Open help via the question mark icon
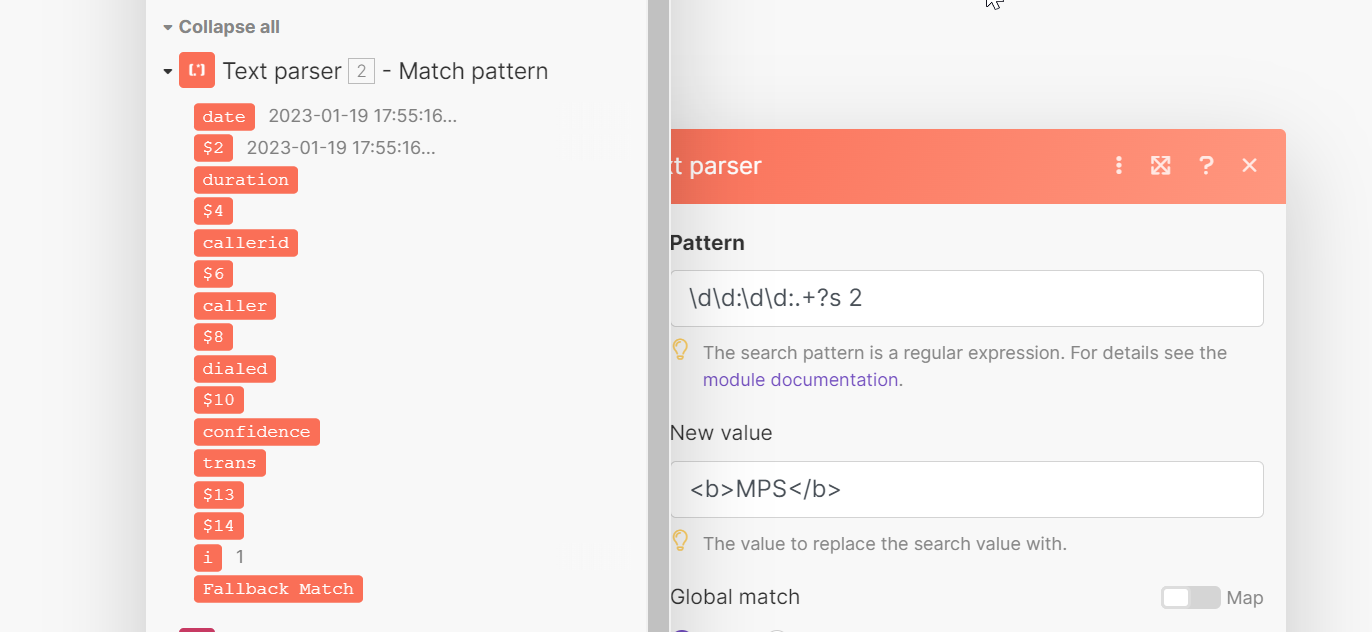This screenshot has width=1372, height=632. (1206, 166)
